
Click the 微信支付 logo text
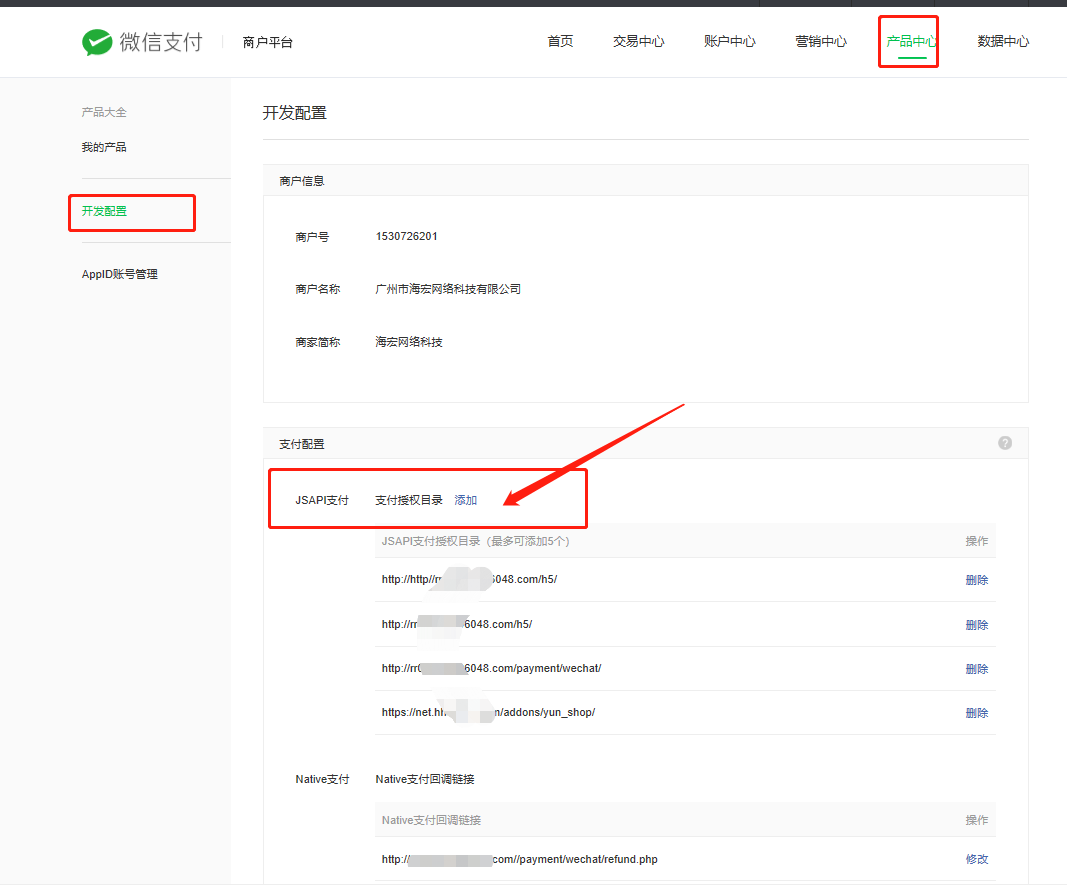[x=161, y=42]
